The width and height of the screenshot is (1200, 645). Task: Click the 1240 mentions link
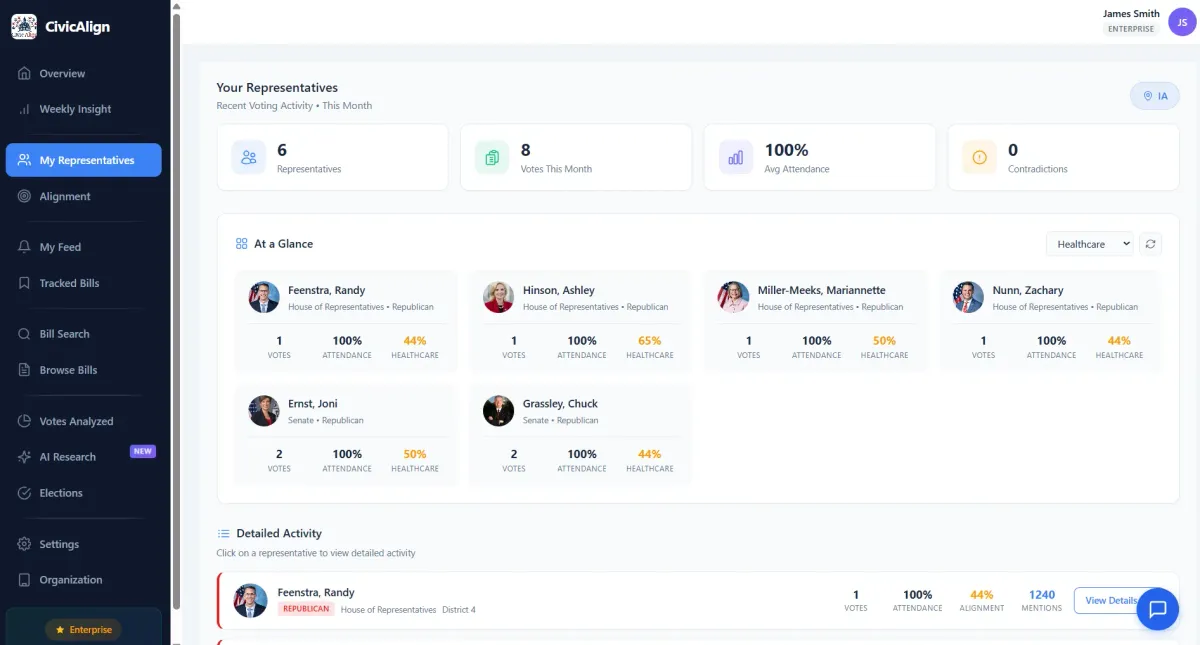click(1041, 595)
